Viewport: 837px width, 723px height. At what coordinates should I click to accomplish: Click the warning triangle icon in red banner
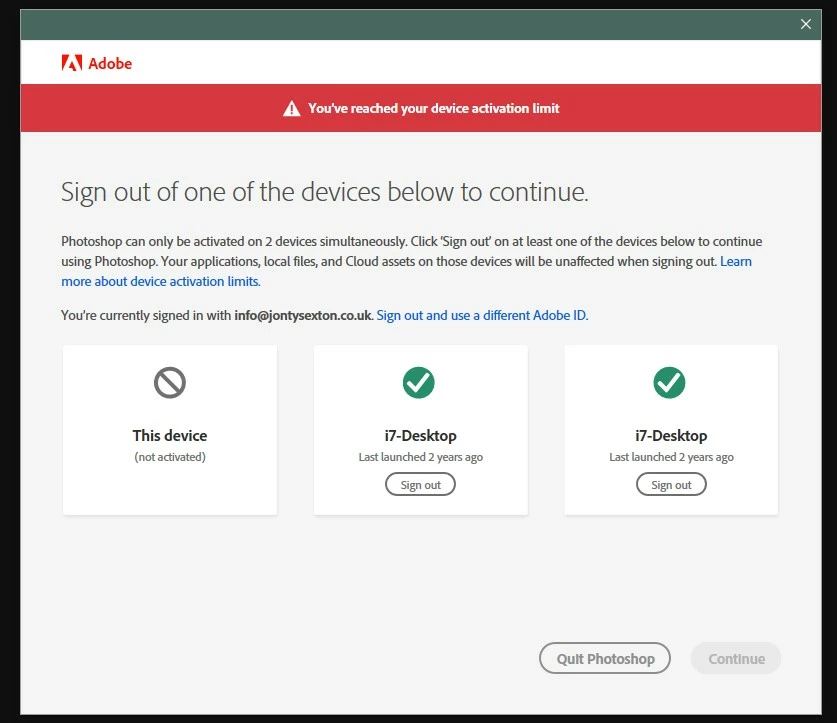[x=291, y=108]
